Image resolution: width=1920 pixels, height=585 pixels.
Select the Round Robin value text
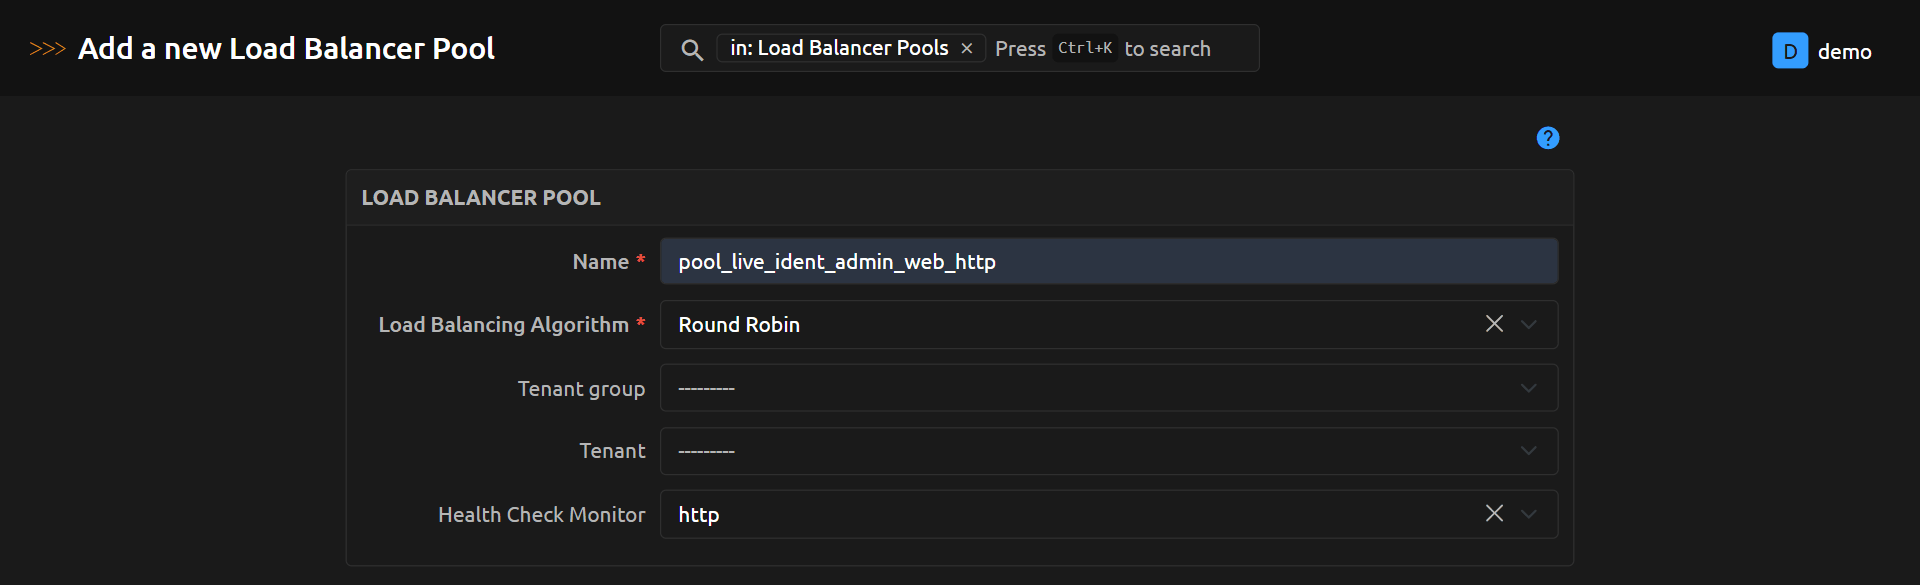(739, 325)
